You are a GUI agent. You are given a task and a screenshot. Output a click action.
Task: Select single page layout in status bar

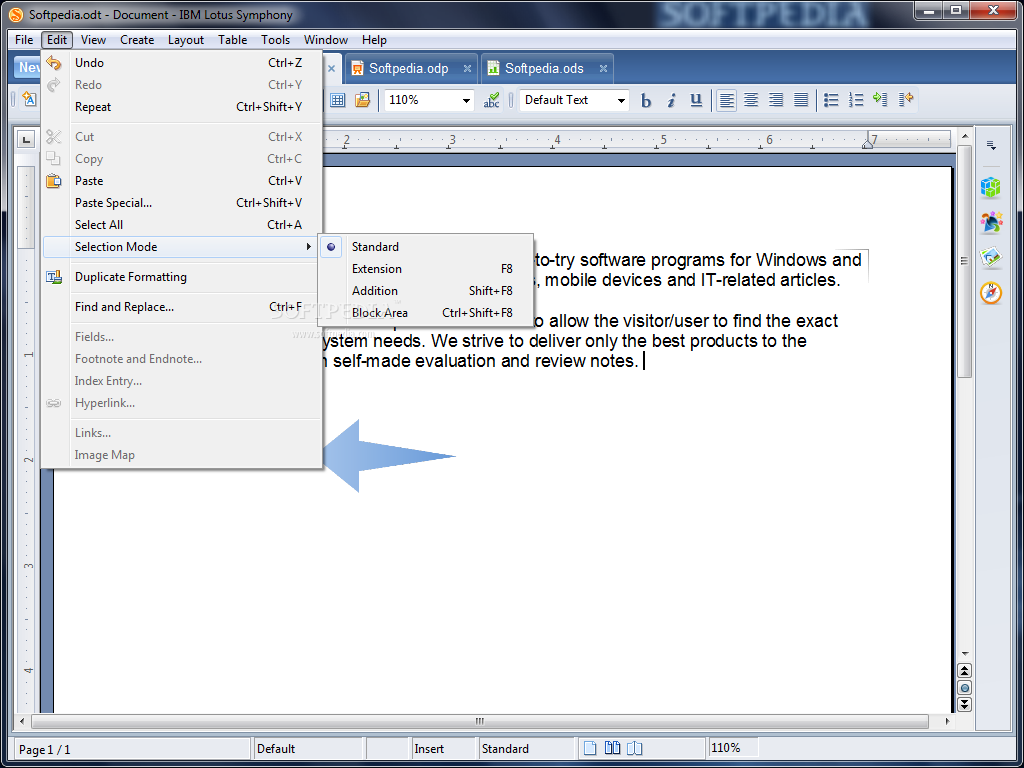(590, 748)
